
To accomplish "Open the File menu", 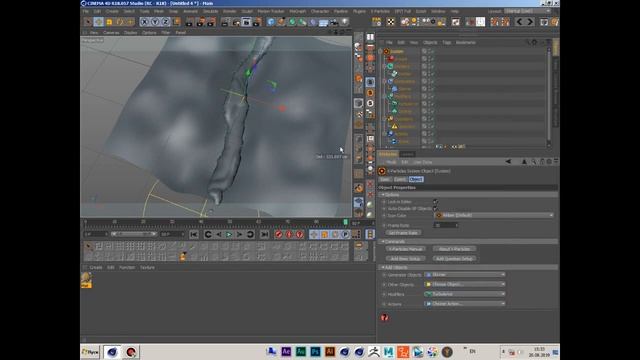I will pos(86,11).
